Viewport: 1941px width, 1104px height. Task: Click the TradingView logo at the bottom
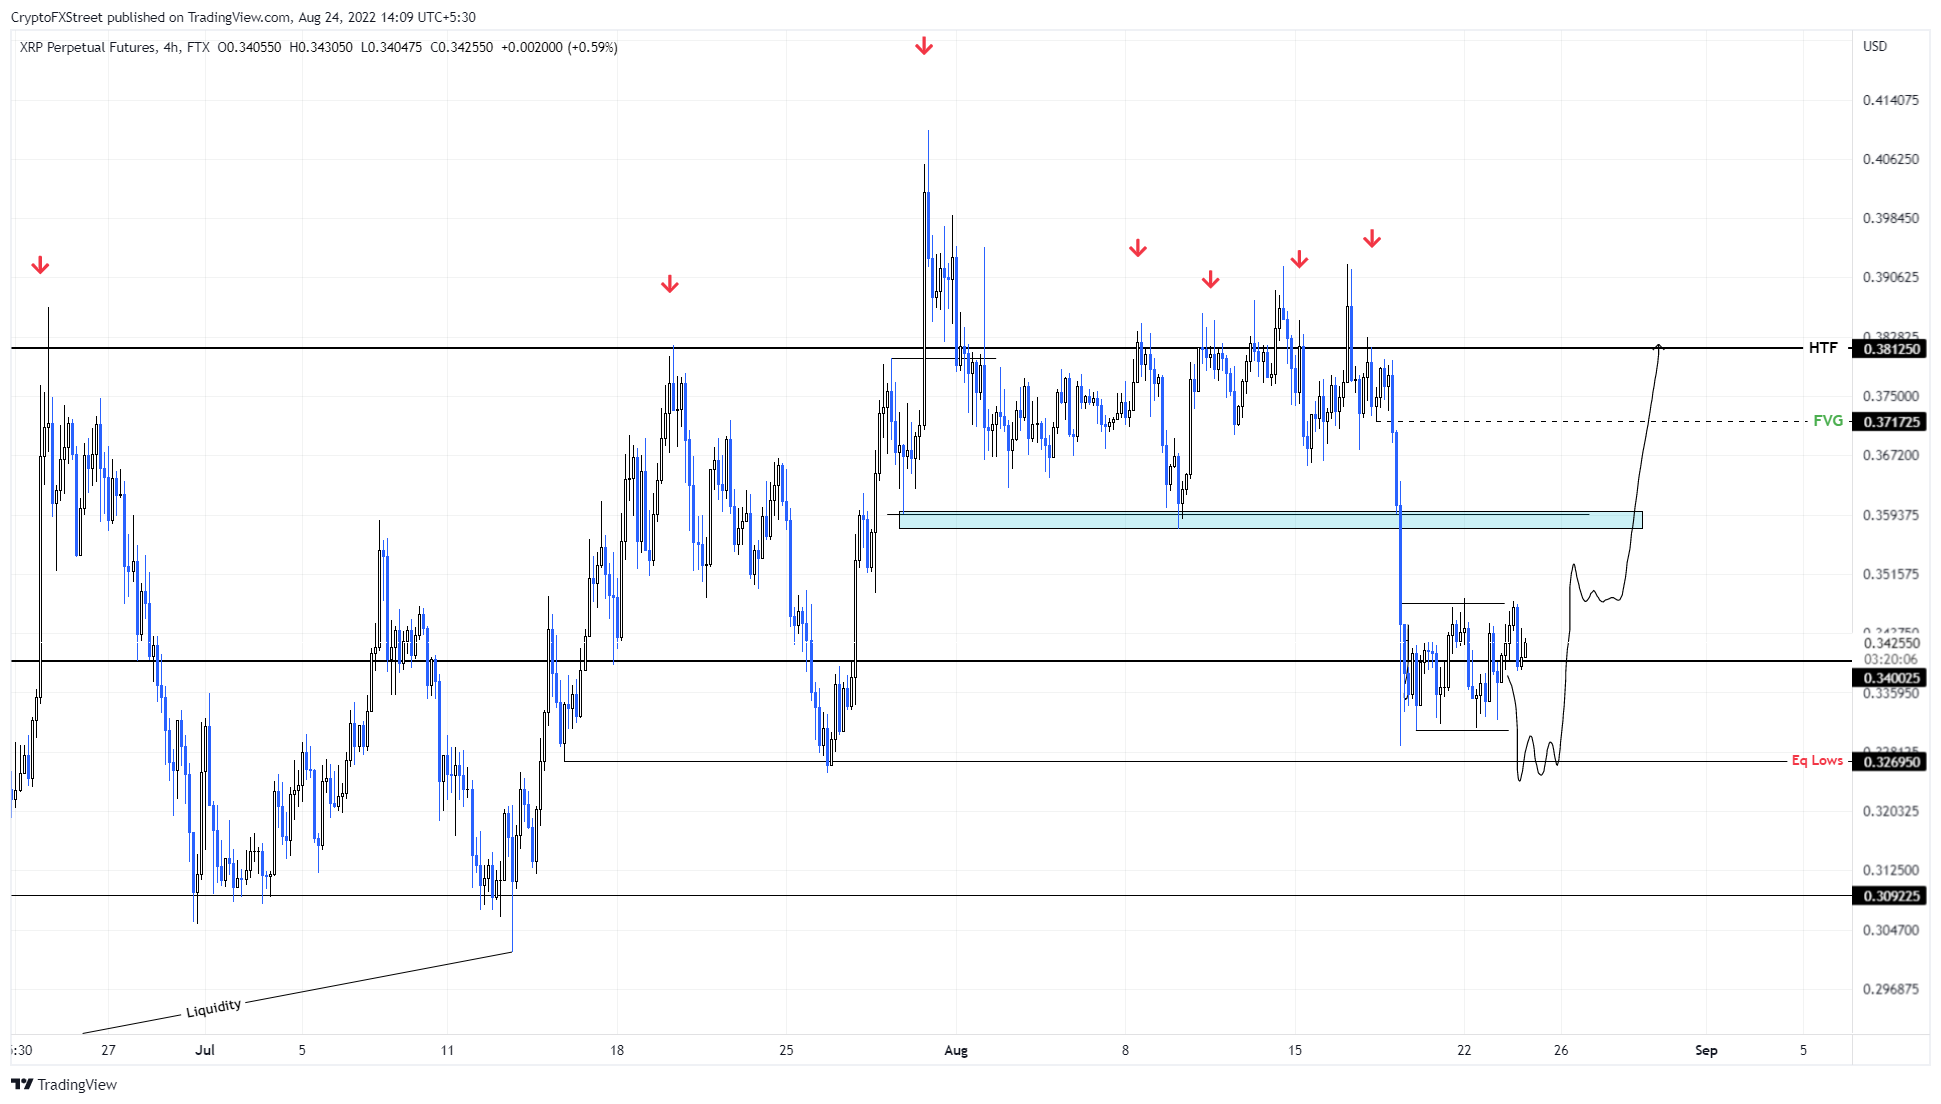tap(64, 1085)
